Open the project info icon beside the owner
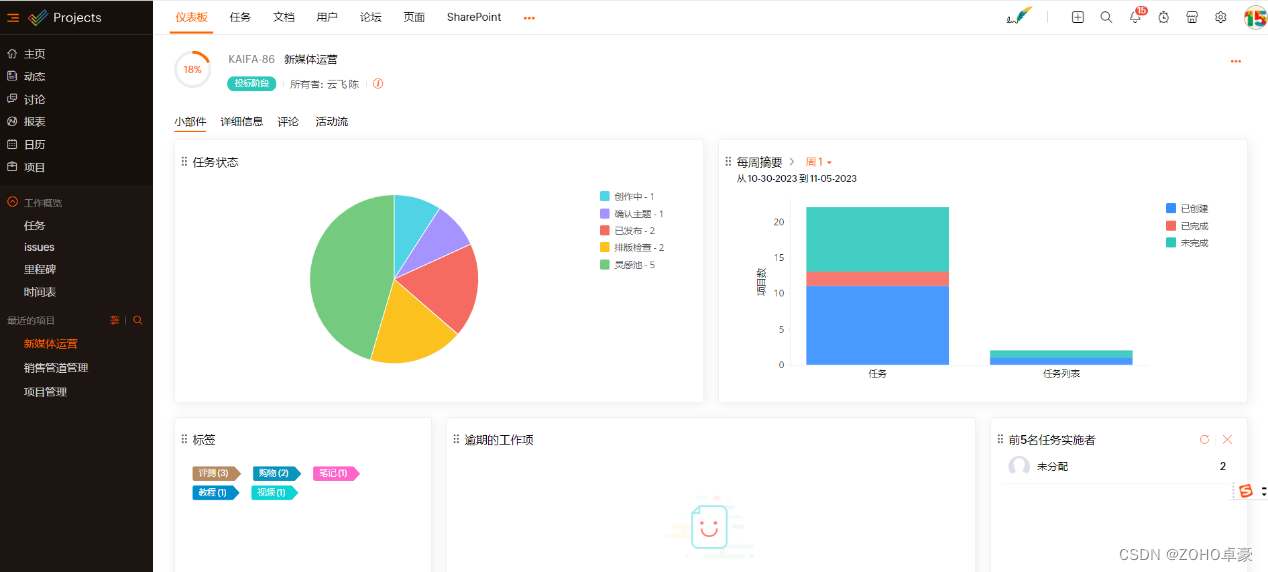 point(378,84)
